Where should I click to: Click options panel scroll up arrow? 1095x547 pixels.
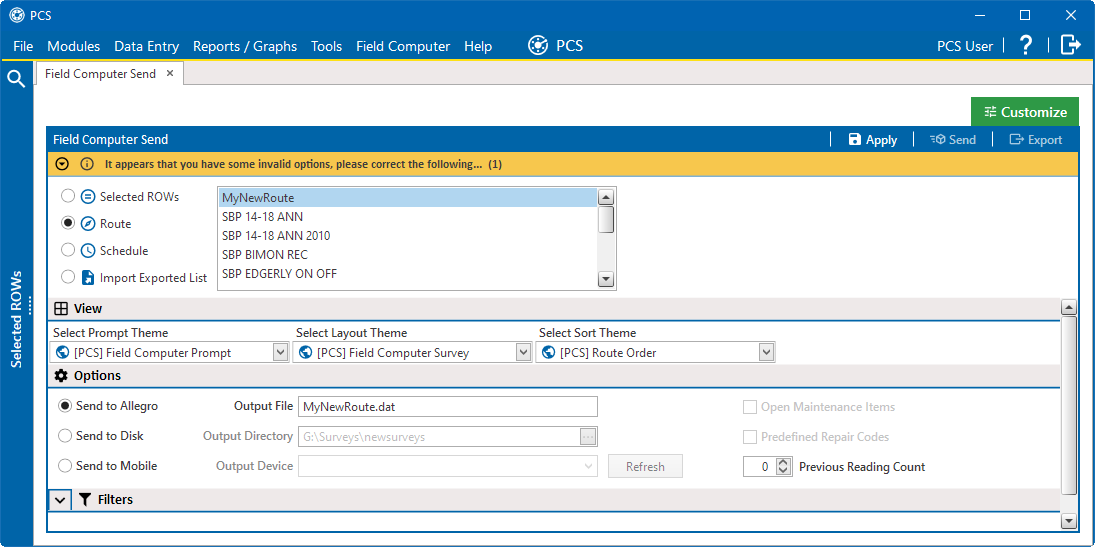1068,307
